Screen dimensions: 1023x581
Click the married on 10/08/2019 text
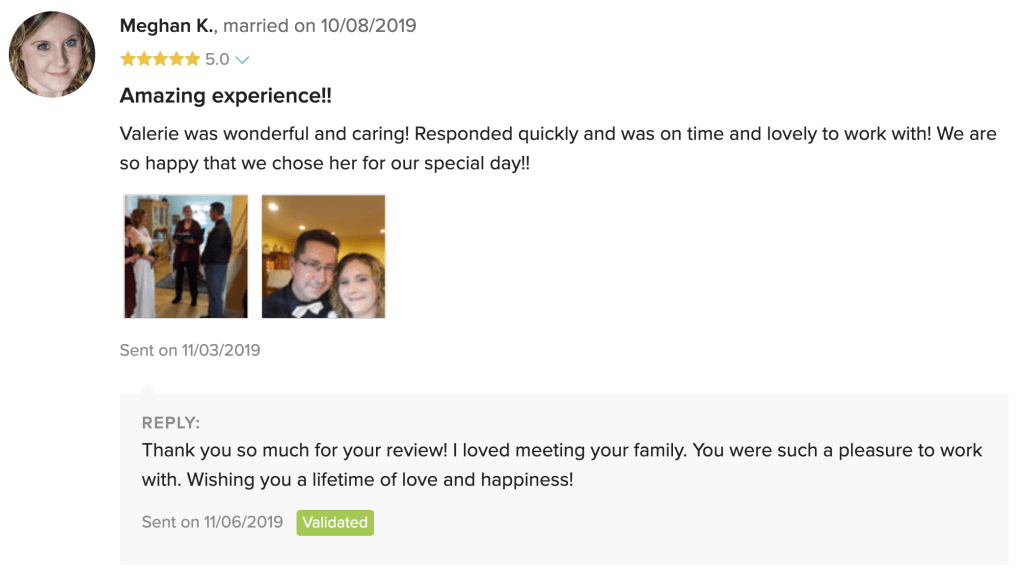coord(320,26)
